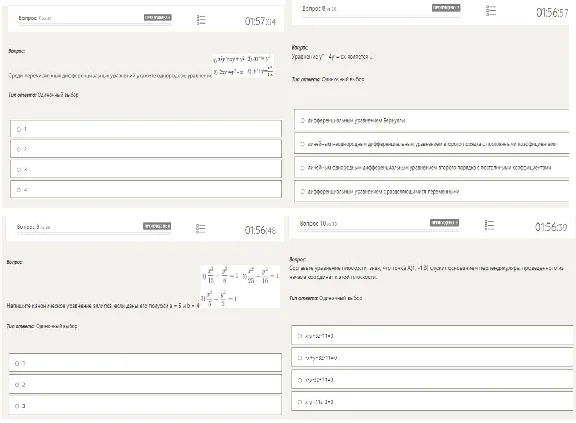Click the progress bar under Вопрос 10
Image resolution: width=576 pixels, height=423 pixels.
379,231
